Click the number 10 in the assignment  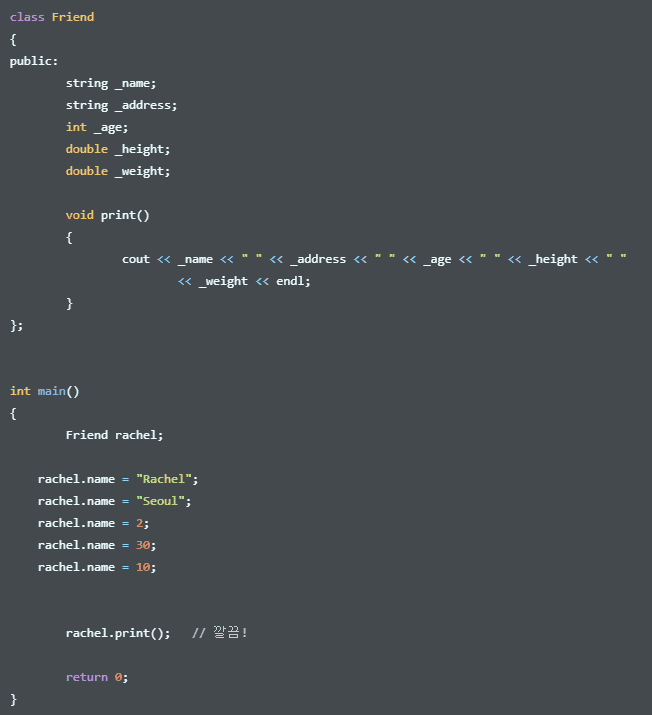[x=143, y=567]
